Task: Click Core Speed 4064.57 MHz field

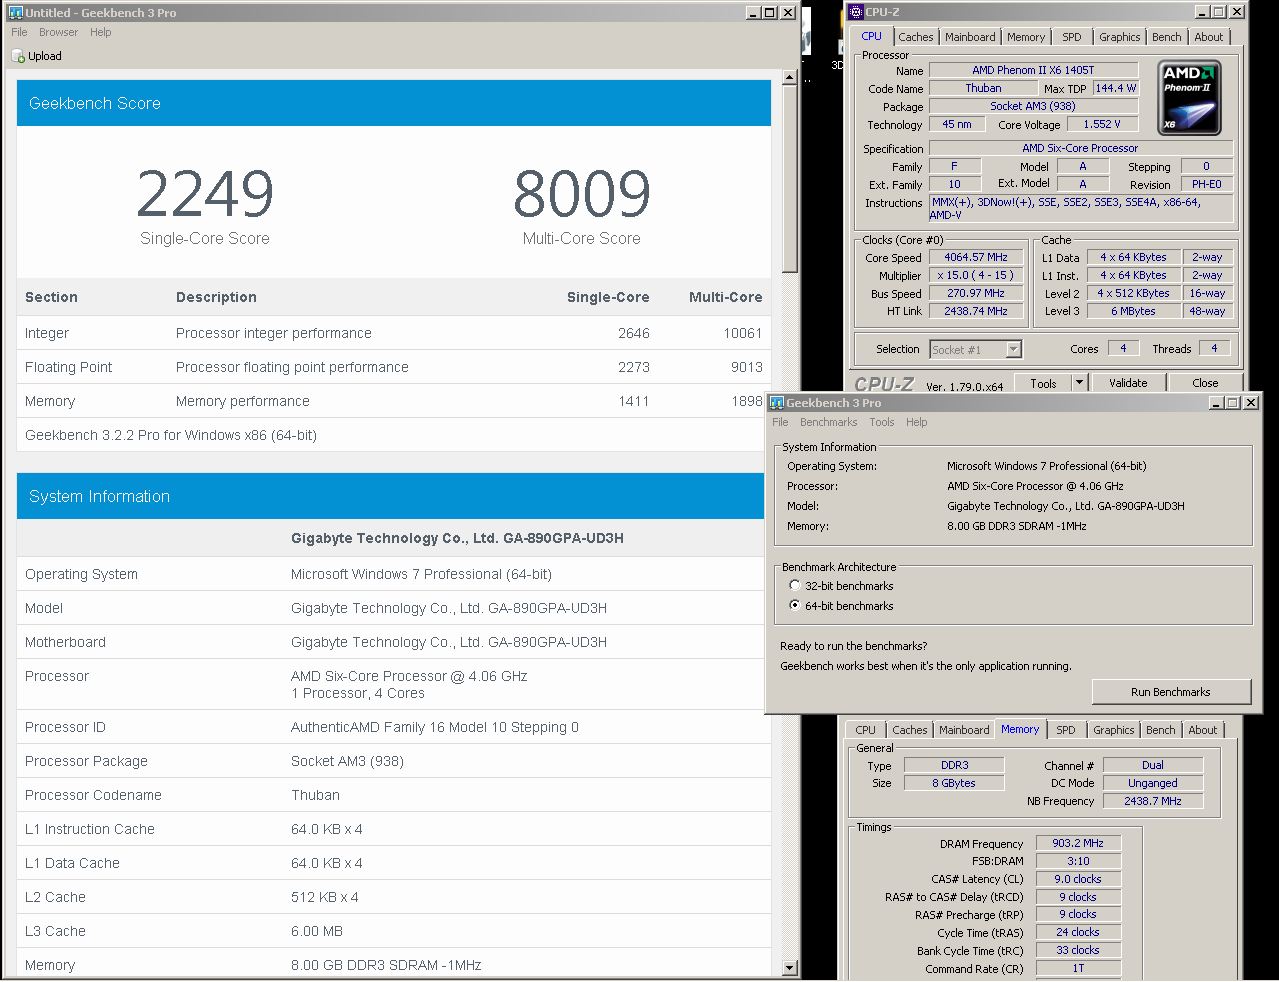Action: (976, 257)
